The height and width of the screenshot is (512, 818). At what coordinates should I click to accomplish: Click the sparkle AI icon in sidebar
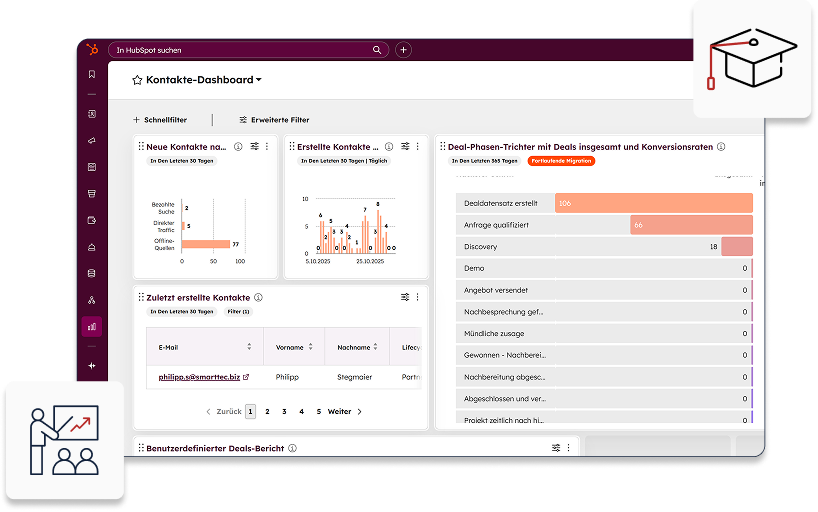[92, 366]
